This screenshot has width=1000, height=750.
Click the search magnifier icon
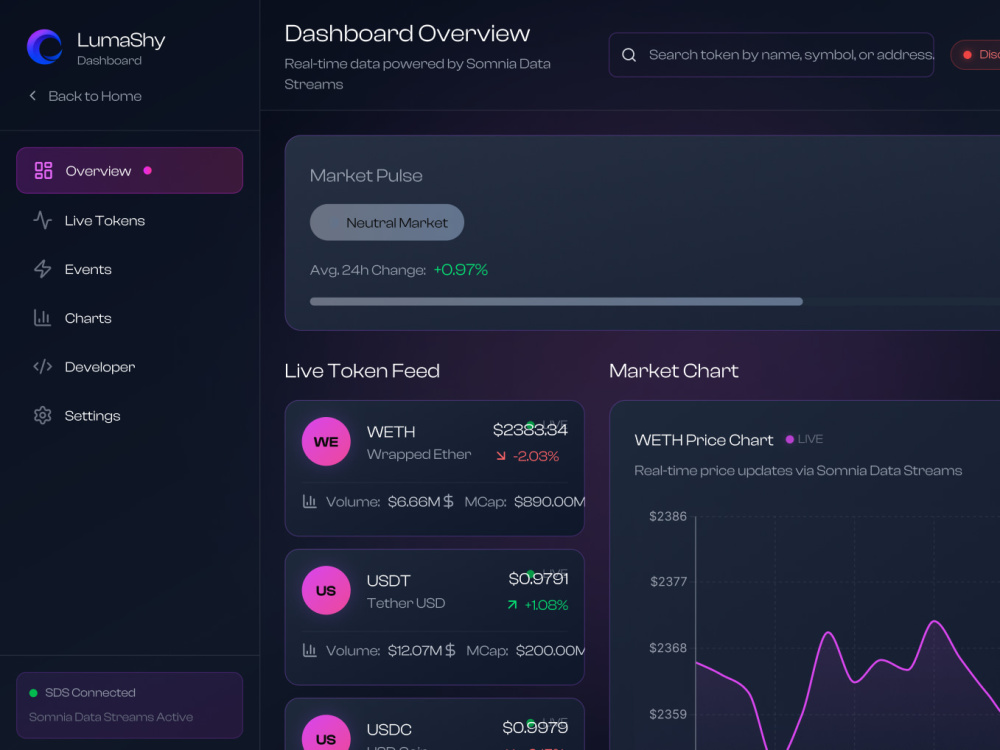pyautogui.click(x=629, y=55)
